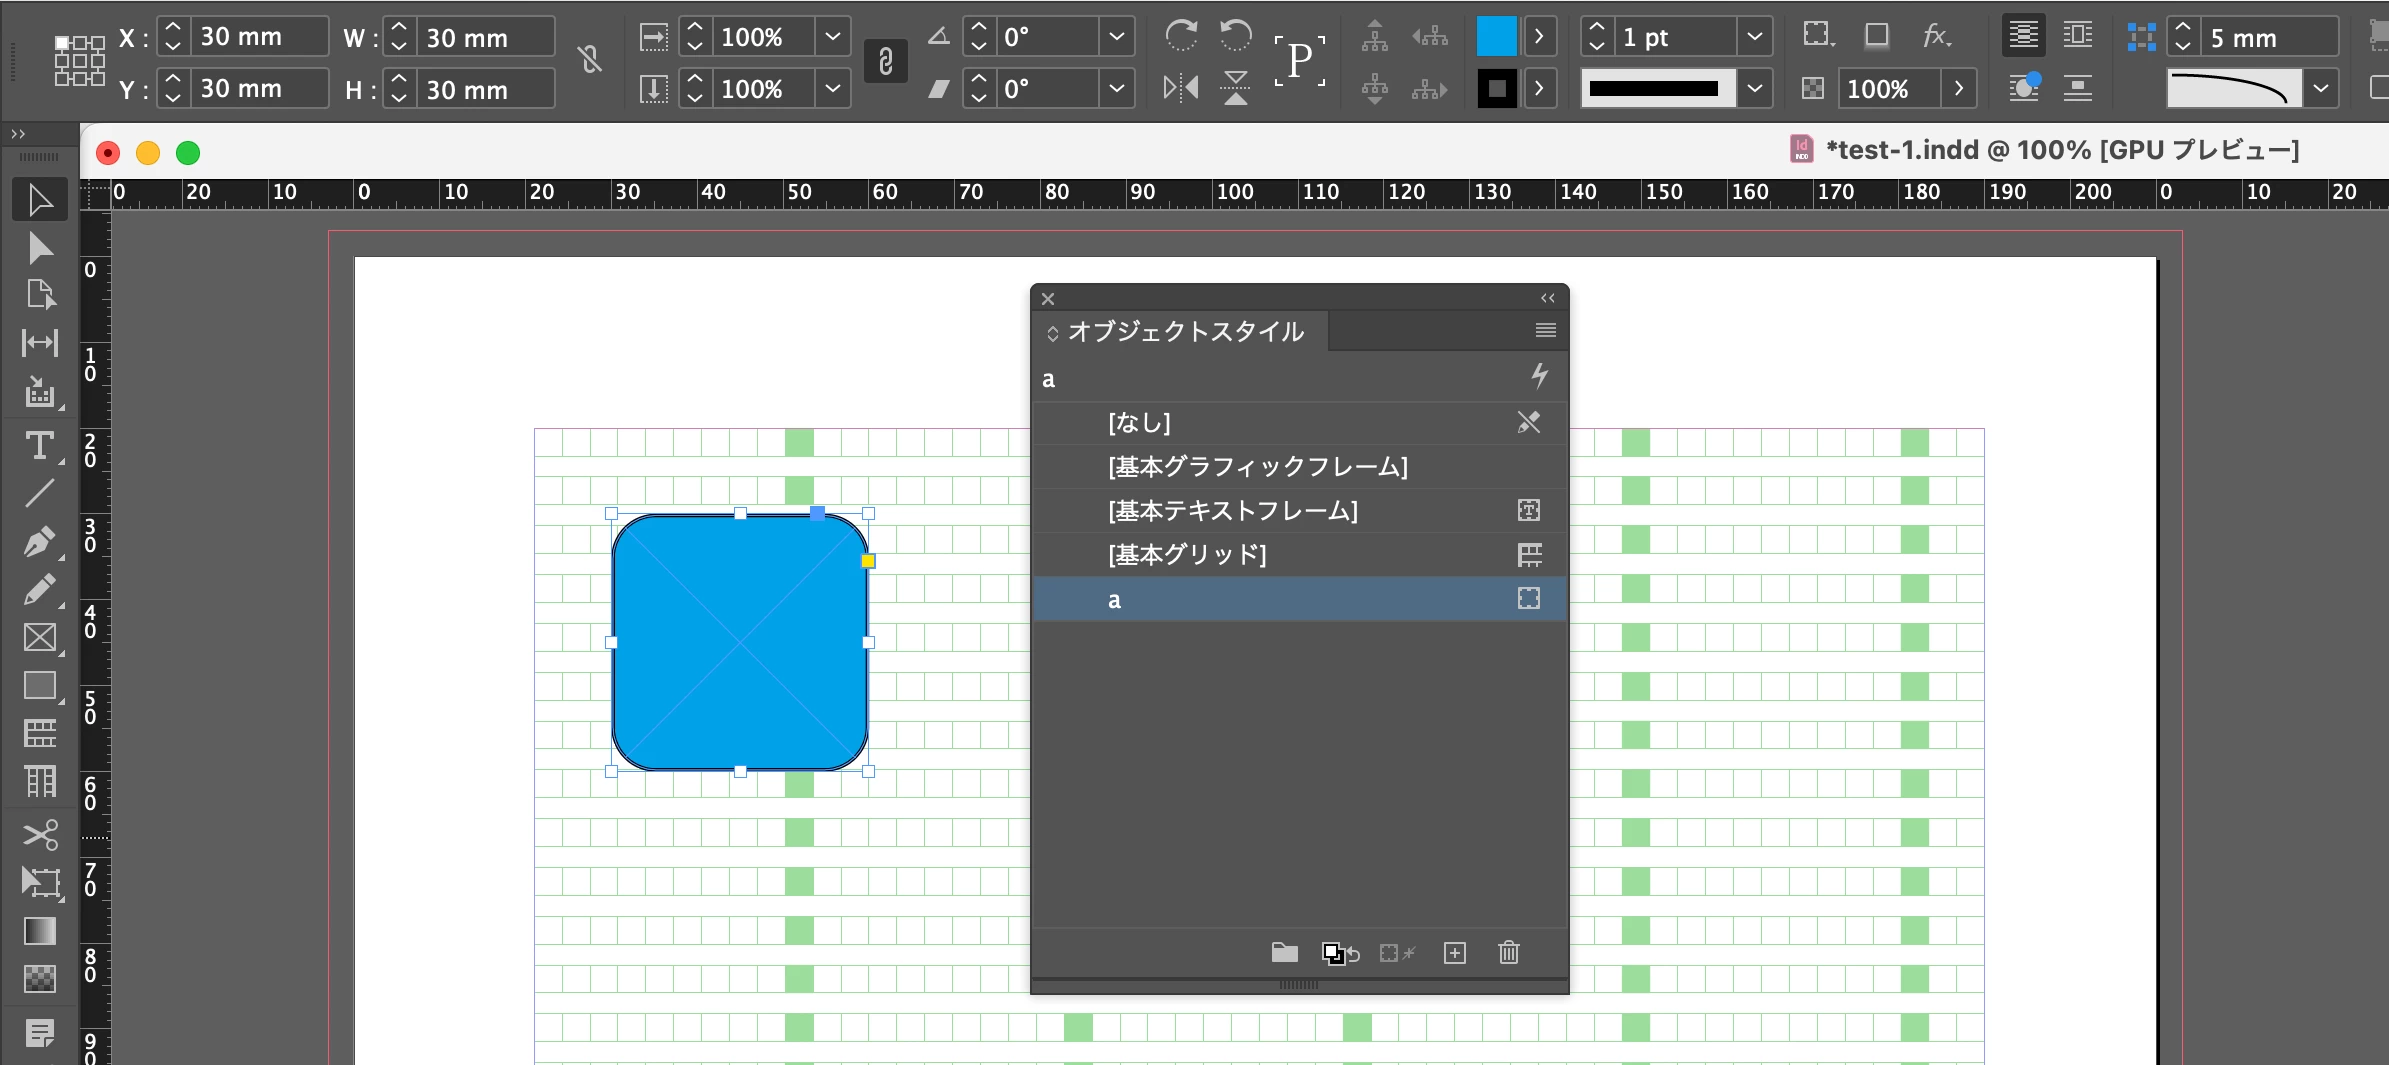The width and height of the screenshot is (2389, 1065).
Task: Click the blue fill color swatch
Action: pos(1497,37)
